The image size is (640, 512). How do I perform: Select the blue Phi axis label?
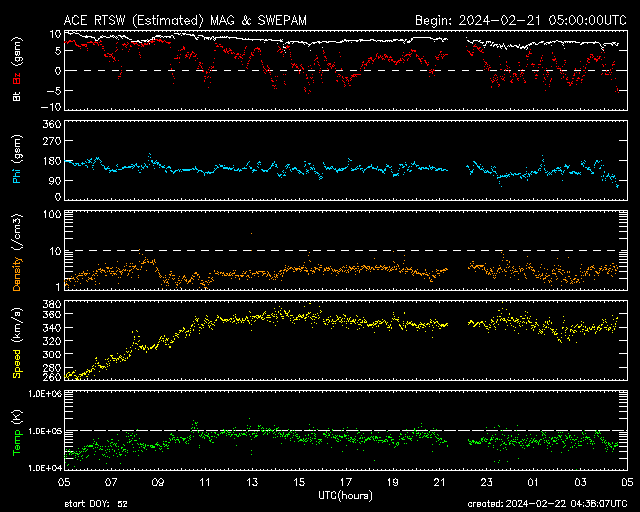click(x=17, y=175)
